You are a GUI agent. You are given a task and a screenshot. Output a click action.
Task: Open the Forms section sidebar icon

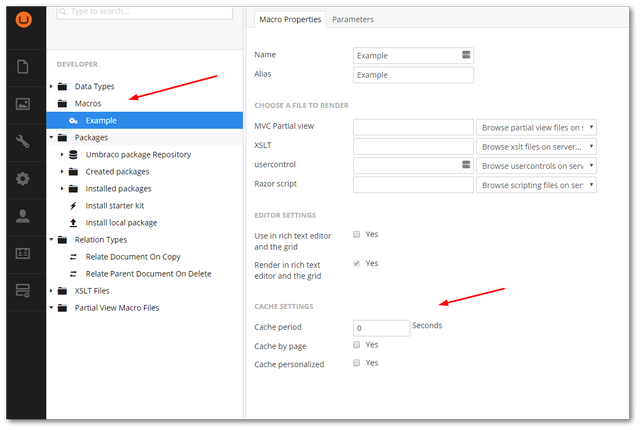point(23,290)
